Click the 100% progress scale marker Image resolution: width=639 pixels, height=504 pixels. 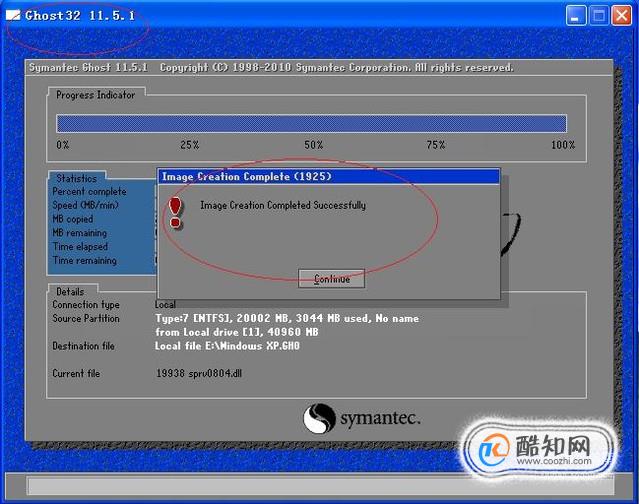coord(563,145)
